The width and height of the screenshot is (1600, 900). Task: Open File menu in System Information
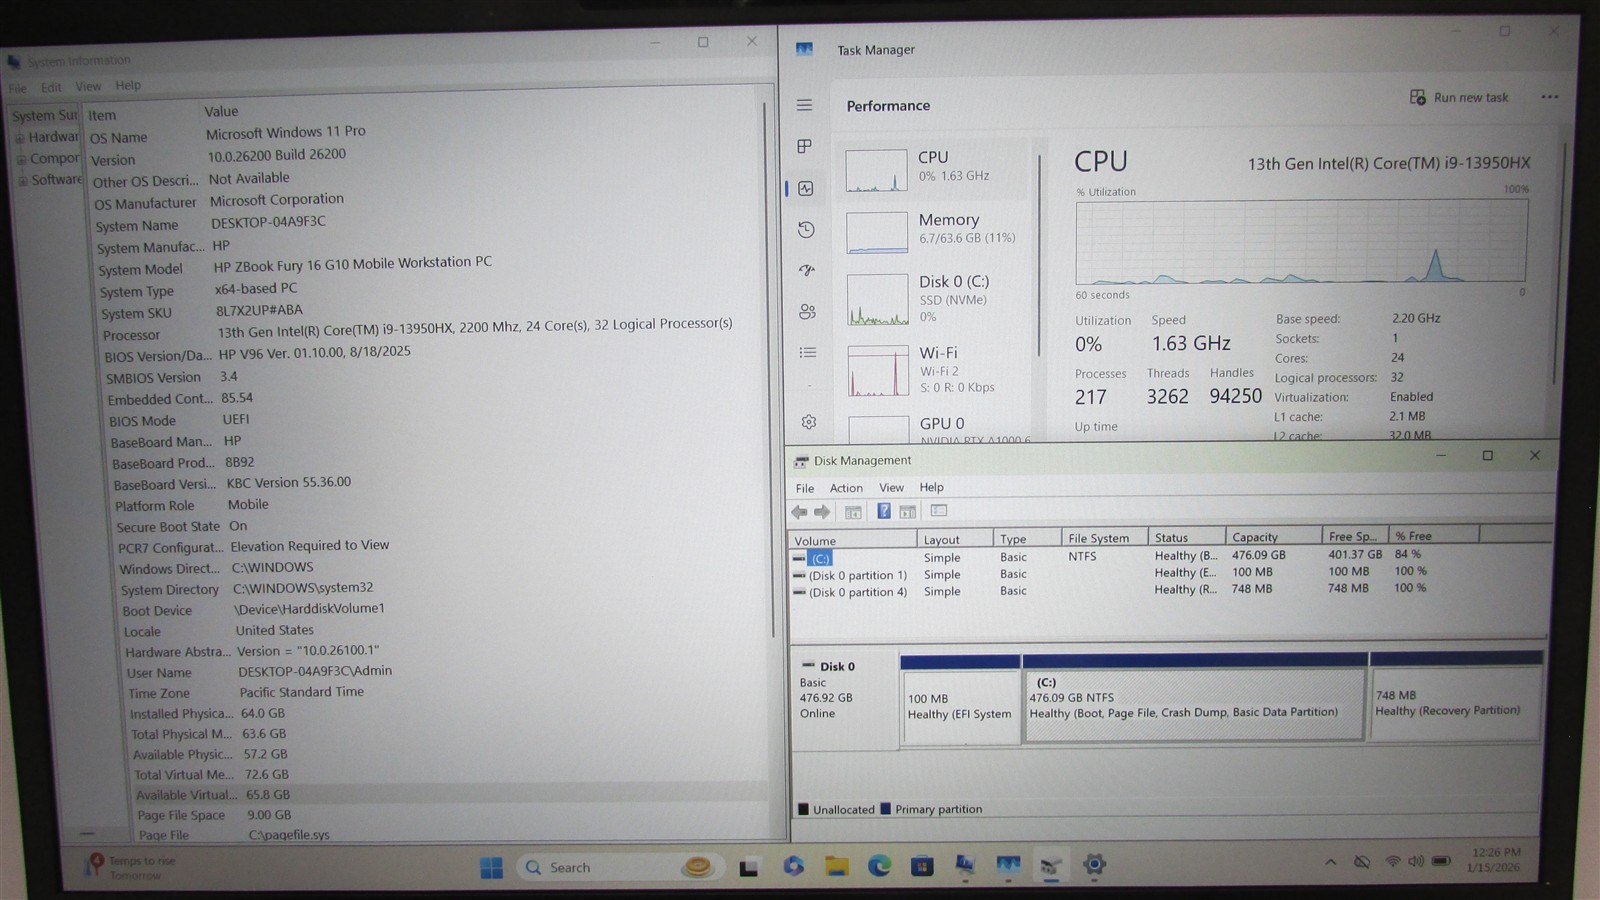pyautogui.click(x=18, y=88)
